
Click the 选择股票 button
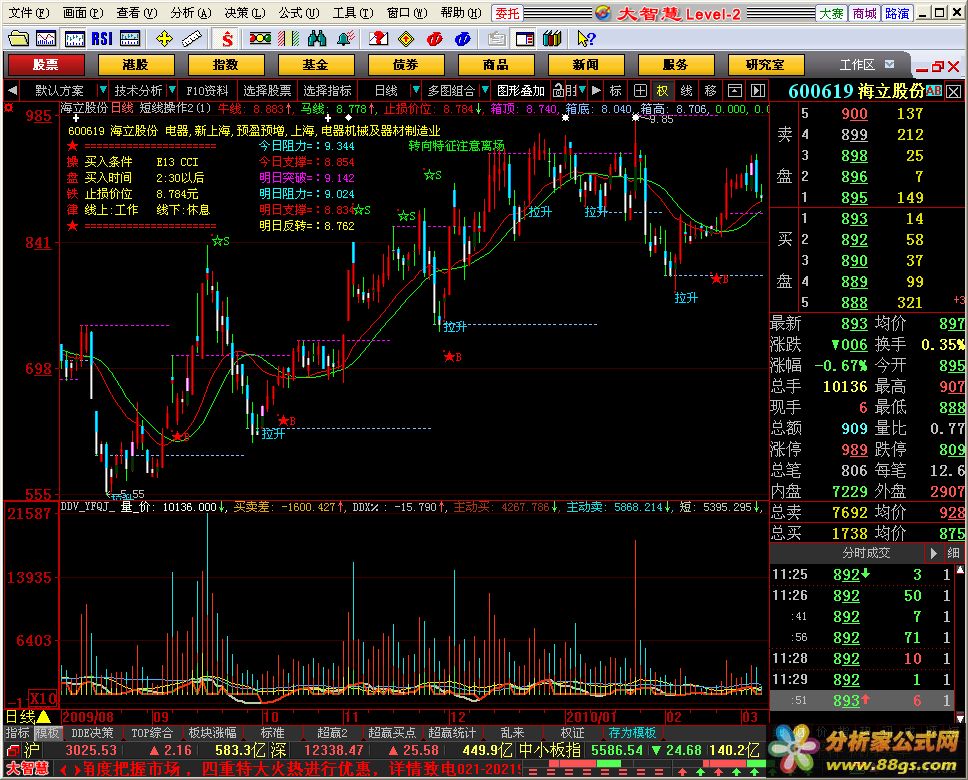[x=267, y=91]
